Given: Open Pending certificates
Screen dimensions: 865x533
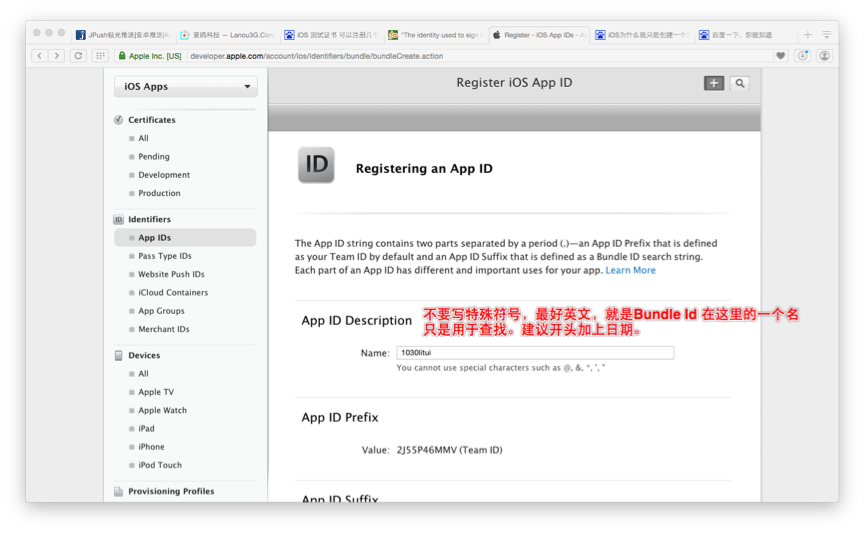Looking at the screenshot, I should [x=154, y=157].
